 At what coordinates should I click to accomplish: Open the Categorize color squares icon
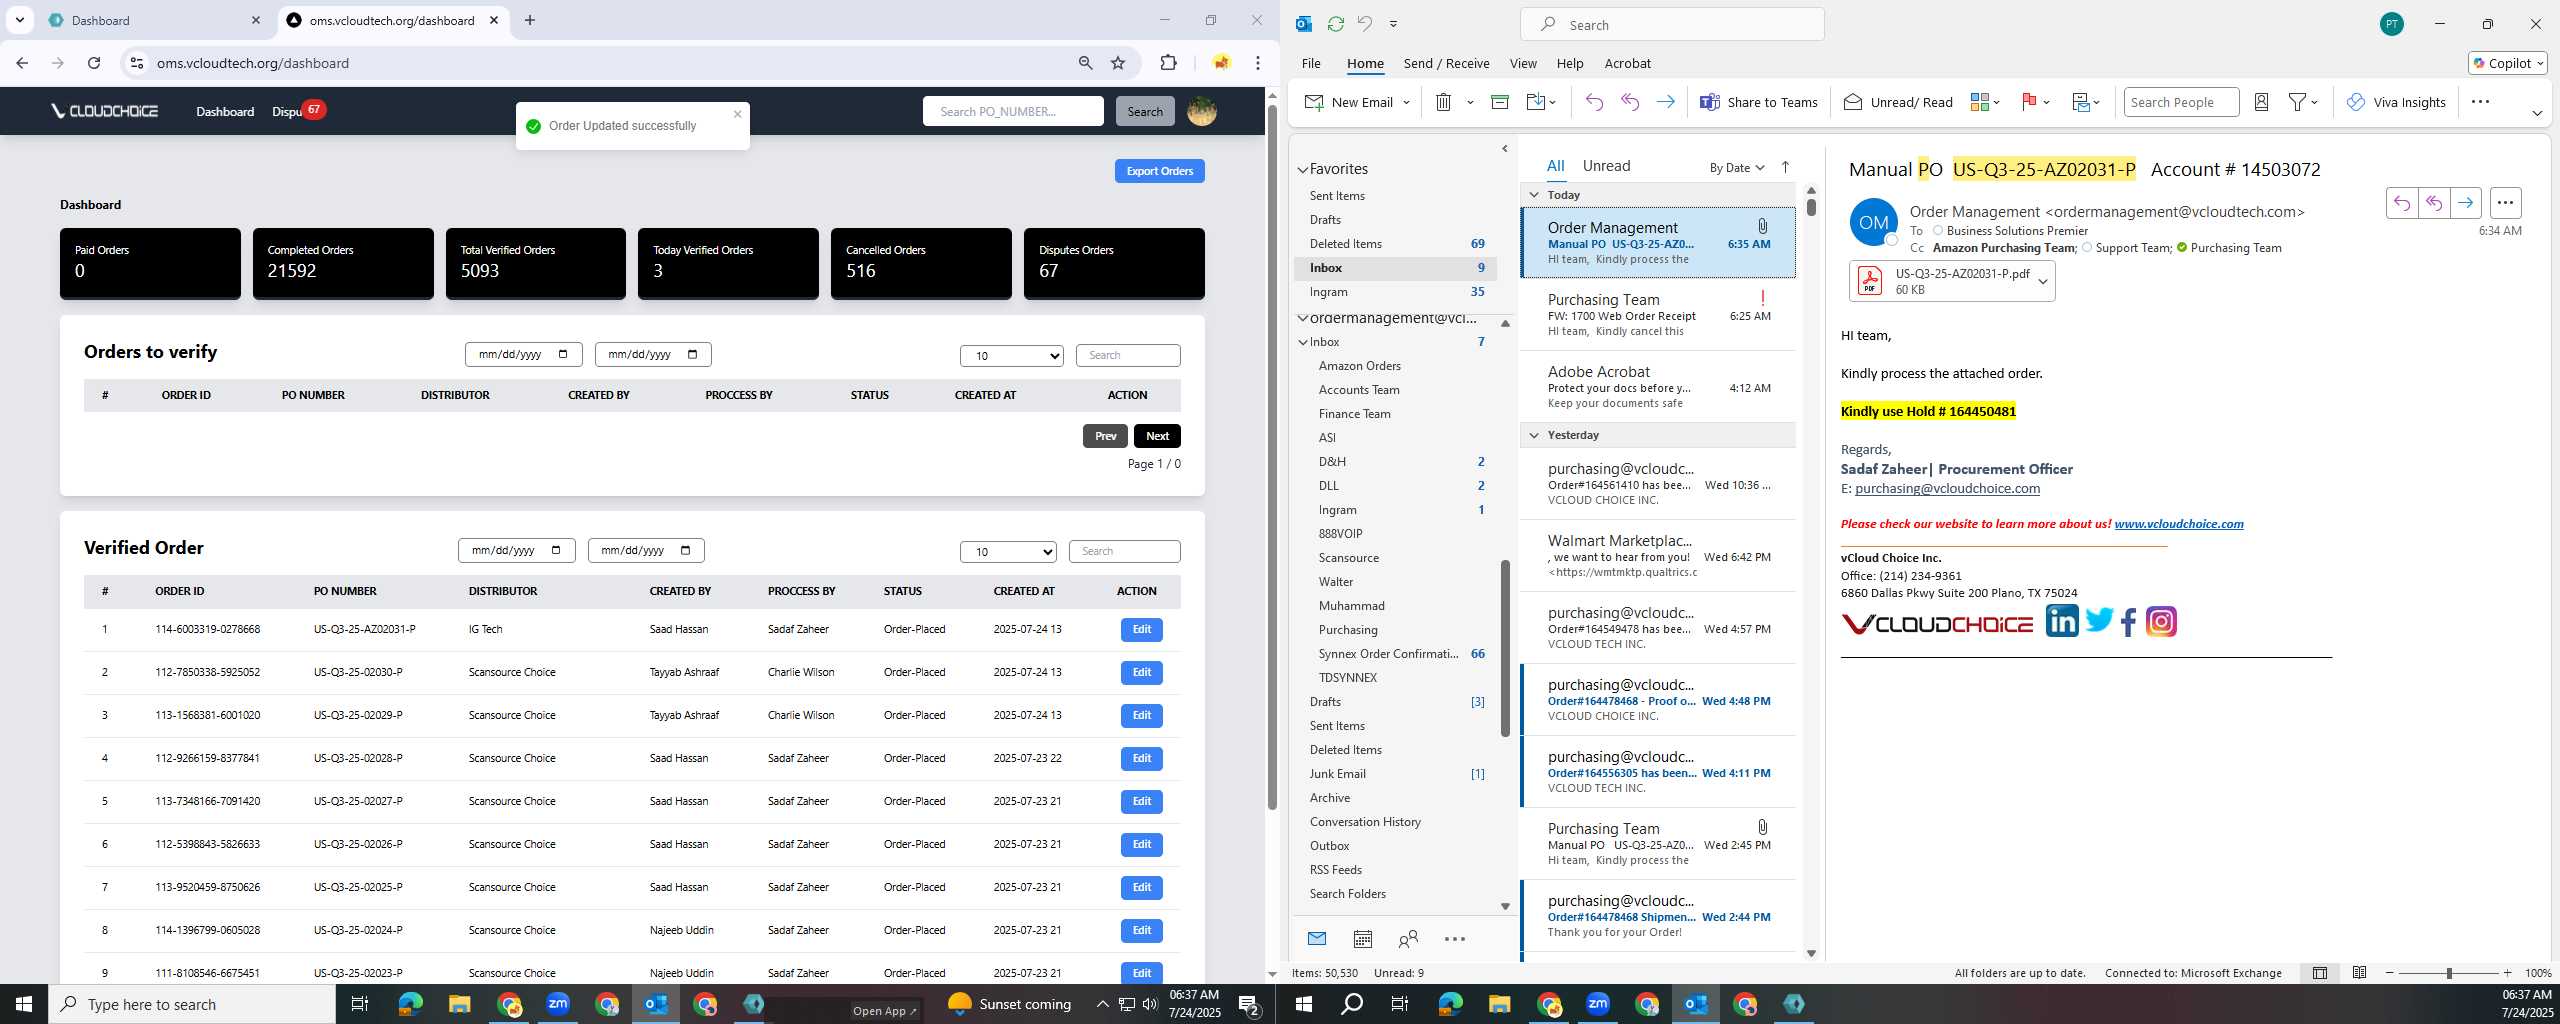coord(1979,102)
